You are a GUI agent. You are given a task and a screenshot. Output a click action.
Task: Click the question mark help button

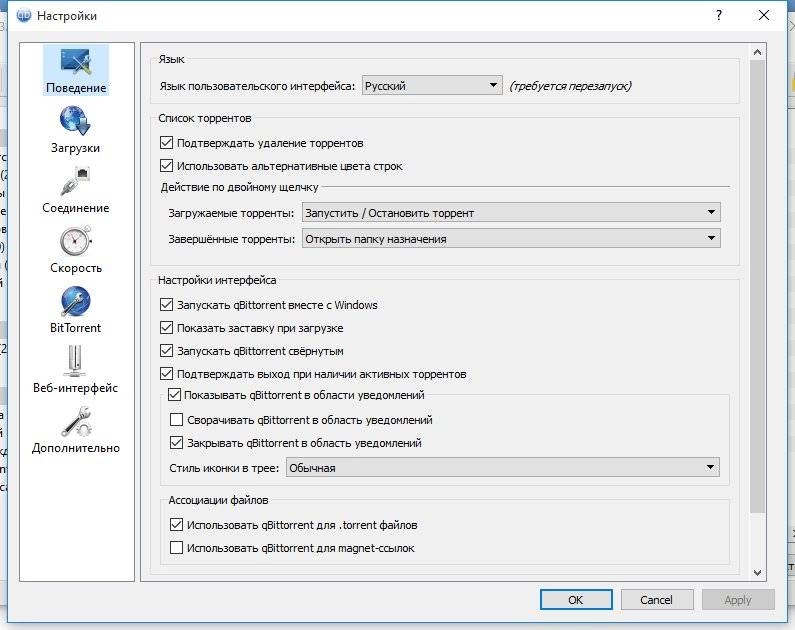point(719,15)
